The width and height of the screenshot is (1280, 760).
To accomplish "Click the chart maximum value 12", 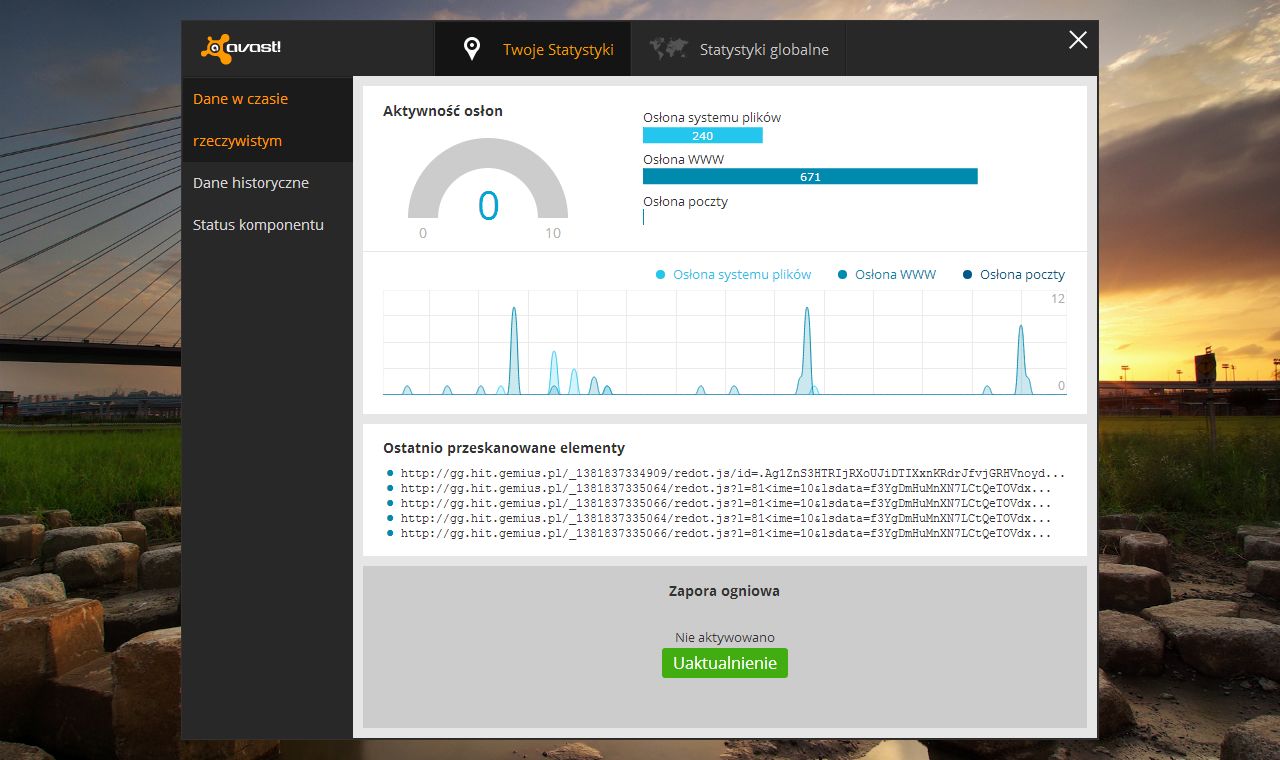I will coord(1058,299).
